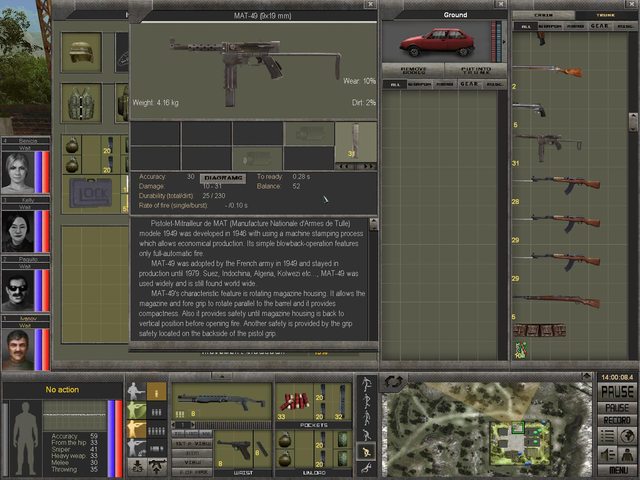This screenshot has width=640, height=480.
Task: Click the drop item icon
Action: click(x=137, y=466)
